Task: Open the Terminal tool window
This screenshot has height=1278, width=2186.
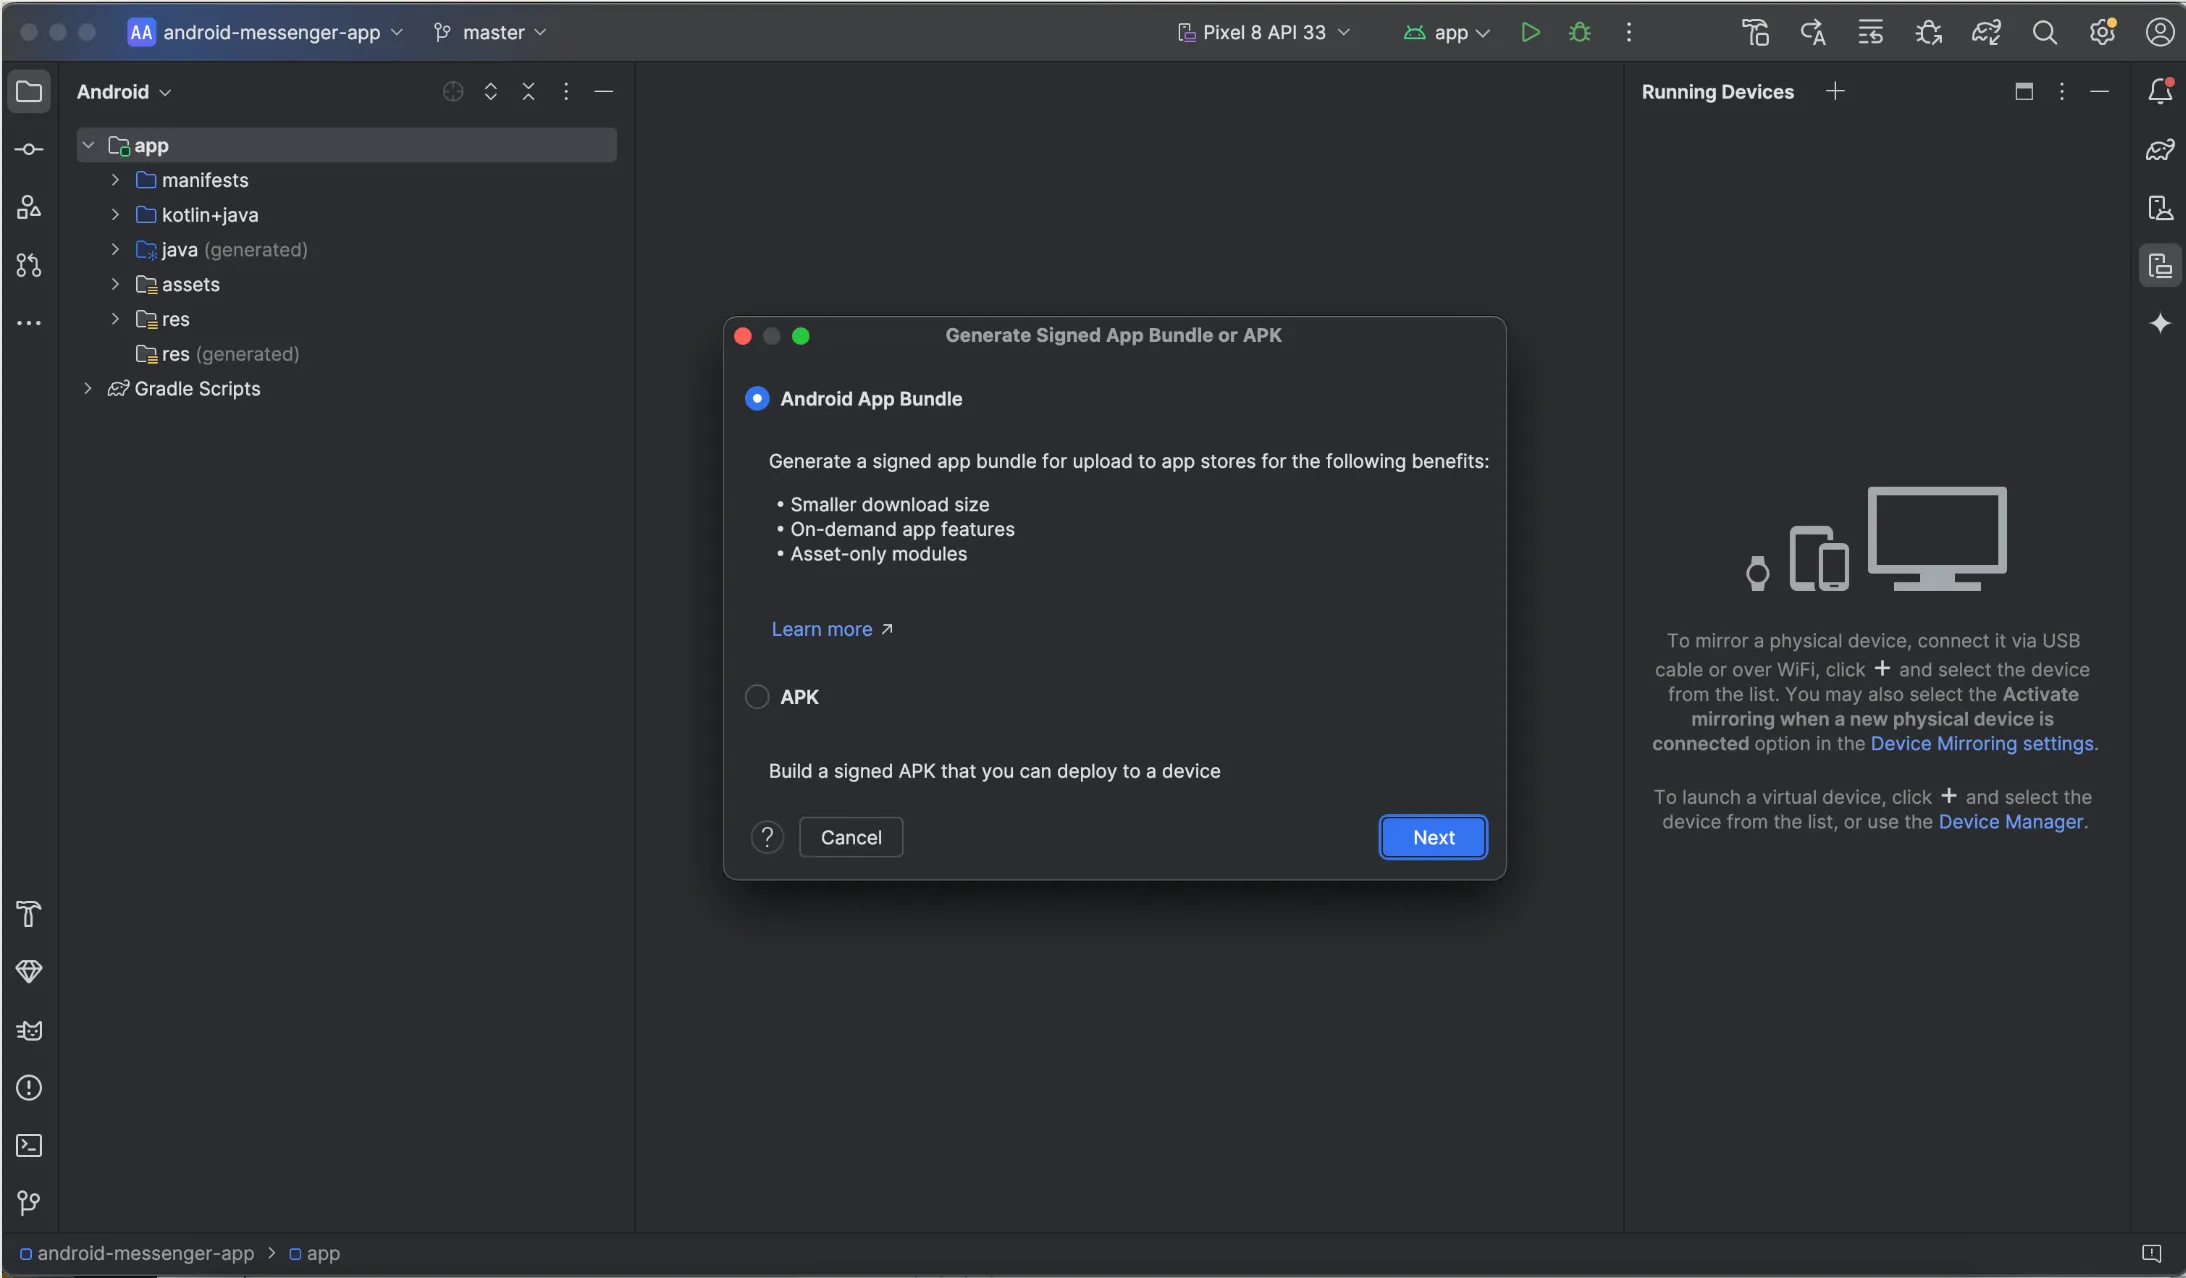Action: pos(29,1145)
